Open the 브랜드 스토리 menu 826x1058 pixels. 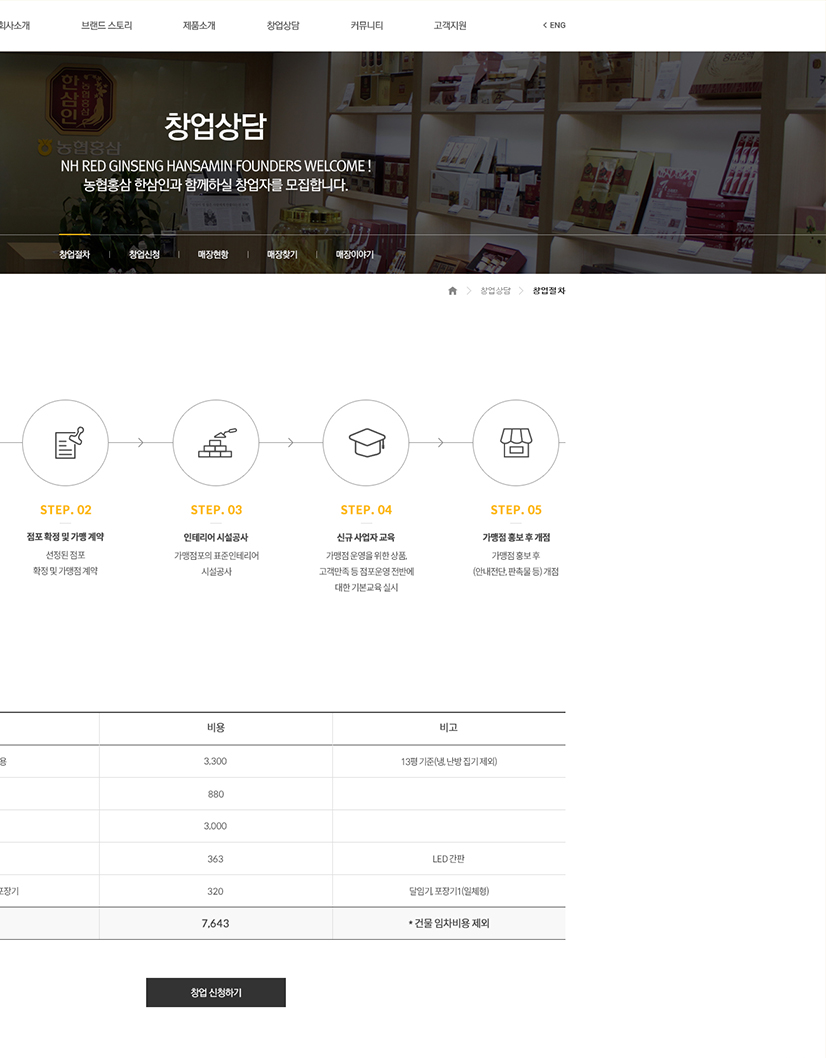coord(107,26)
